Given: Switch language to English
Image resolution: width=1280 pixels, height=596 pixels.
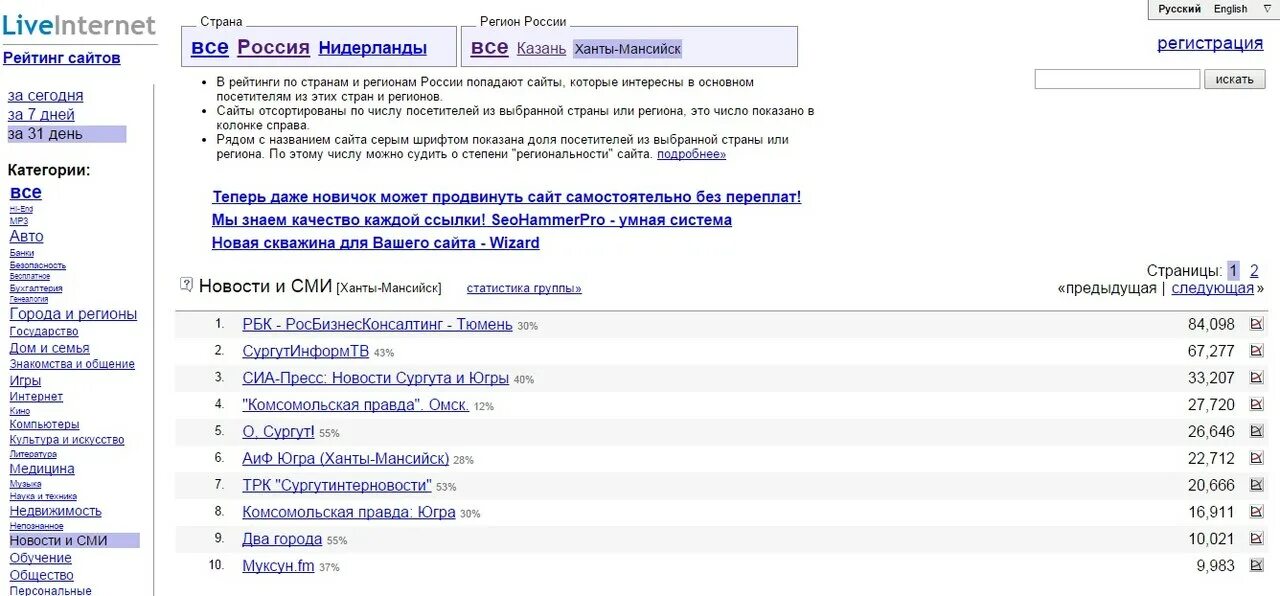Looking at the screenshot, I should coord(1230,9).
